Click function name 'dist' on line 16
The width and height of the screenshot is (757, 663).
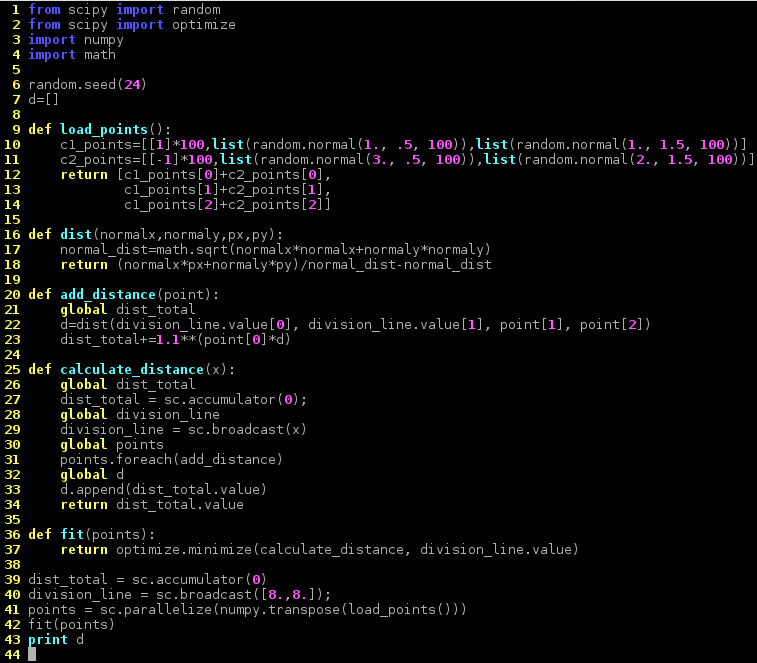tap(76, 235)
